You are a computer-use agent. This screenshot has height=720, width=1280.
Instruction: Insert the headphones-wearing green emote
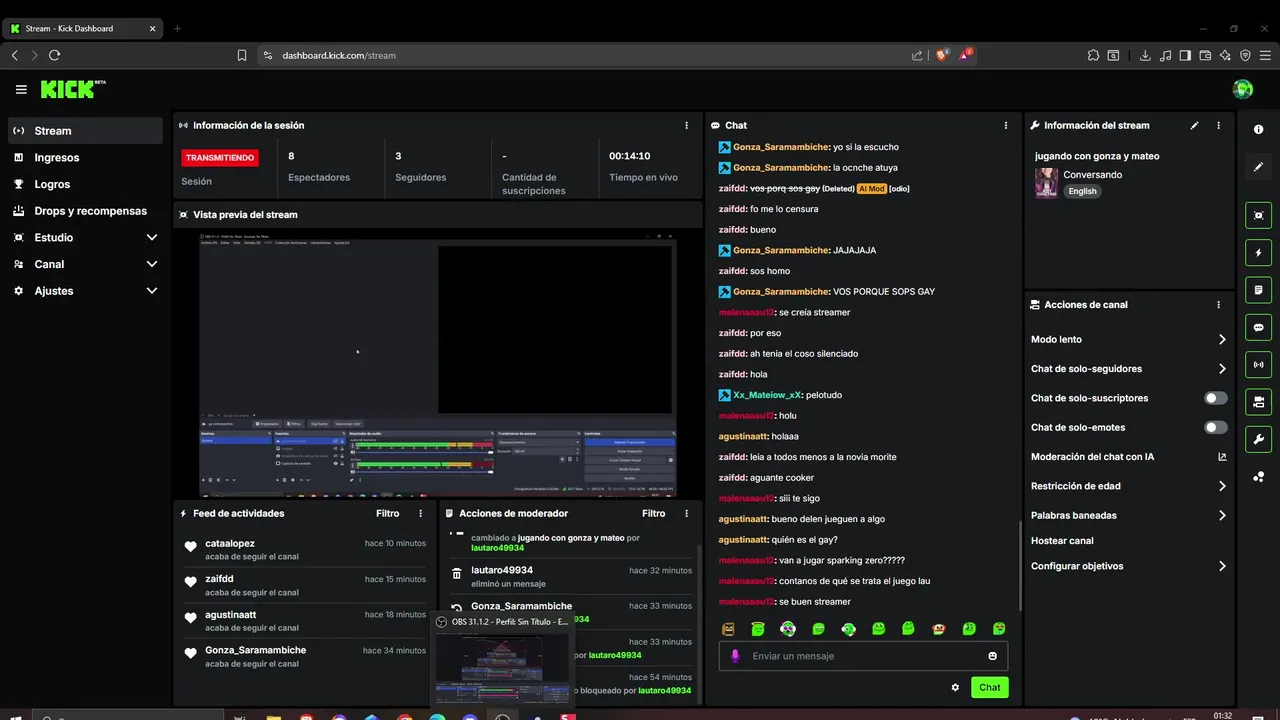pyautogui.click(x=849, y=629)
